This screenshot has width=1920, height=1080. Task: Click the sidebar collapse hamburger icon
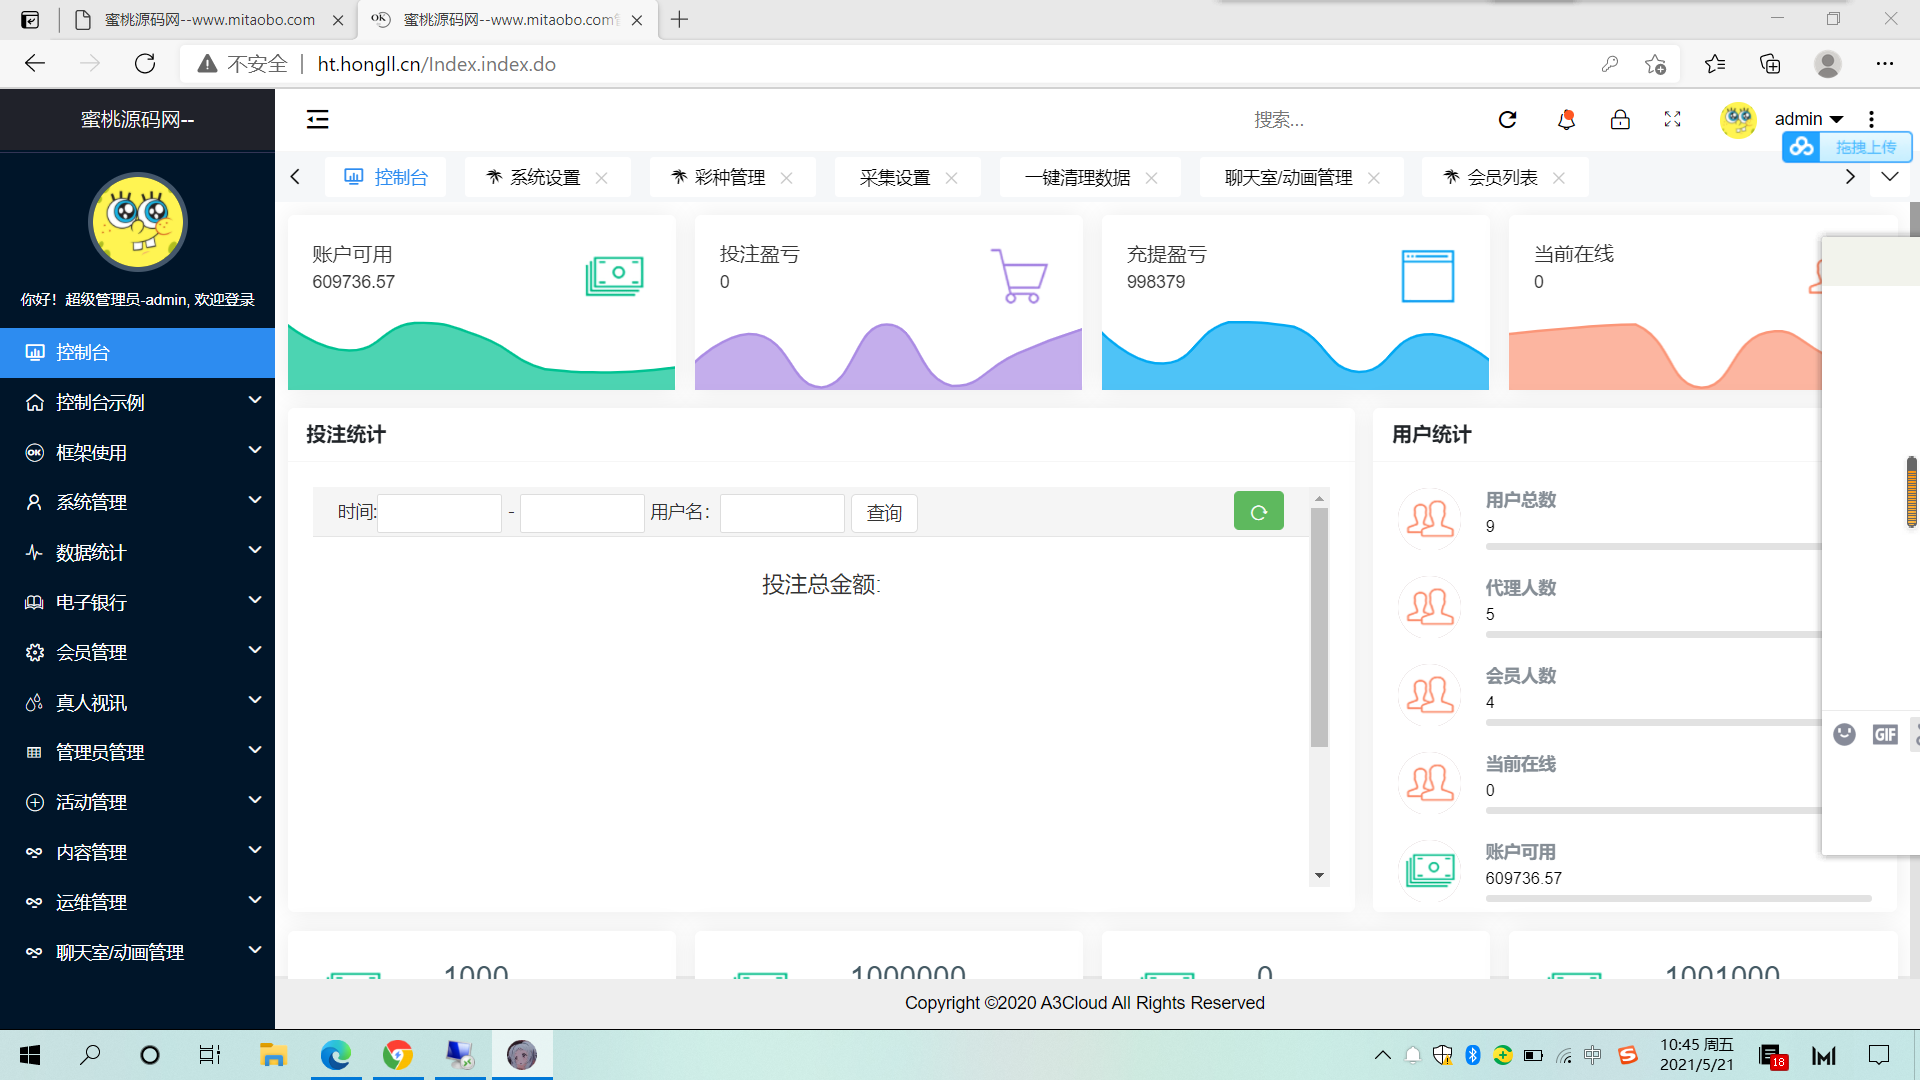point(317,120)
